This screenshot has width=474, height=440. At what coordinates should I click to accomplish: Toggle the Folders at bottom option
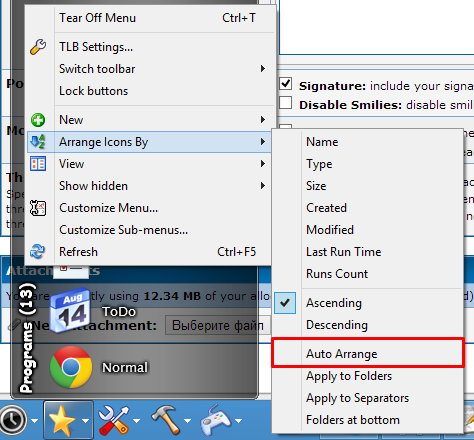click(x=367, y=420)
